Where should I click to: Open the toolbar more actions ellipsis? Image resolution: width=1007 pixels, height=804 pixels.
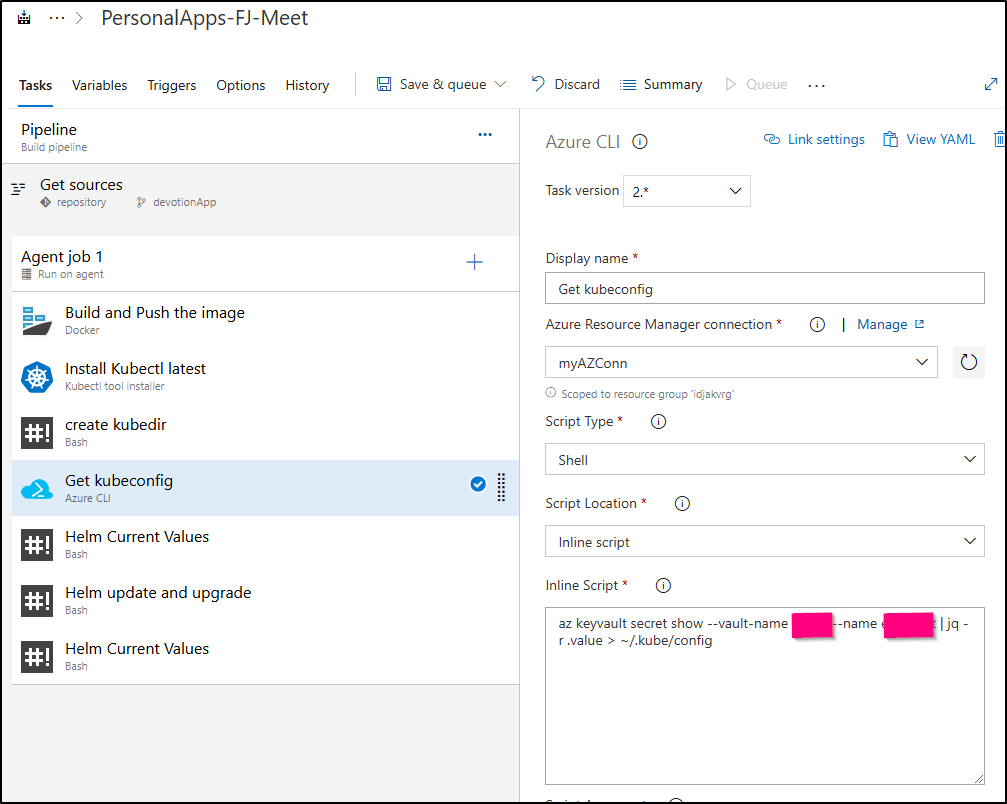pos(816,85)
